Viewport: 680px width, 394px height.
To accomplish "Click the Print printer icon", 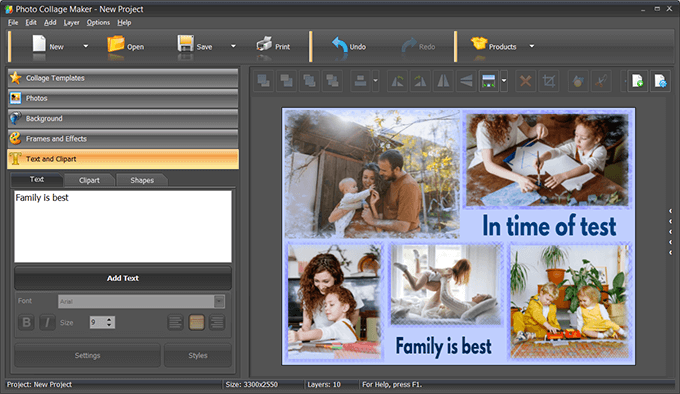I will click(264, 44).
